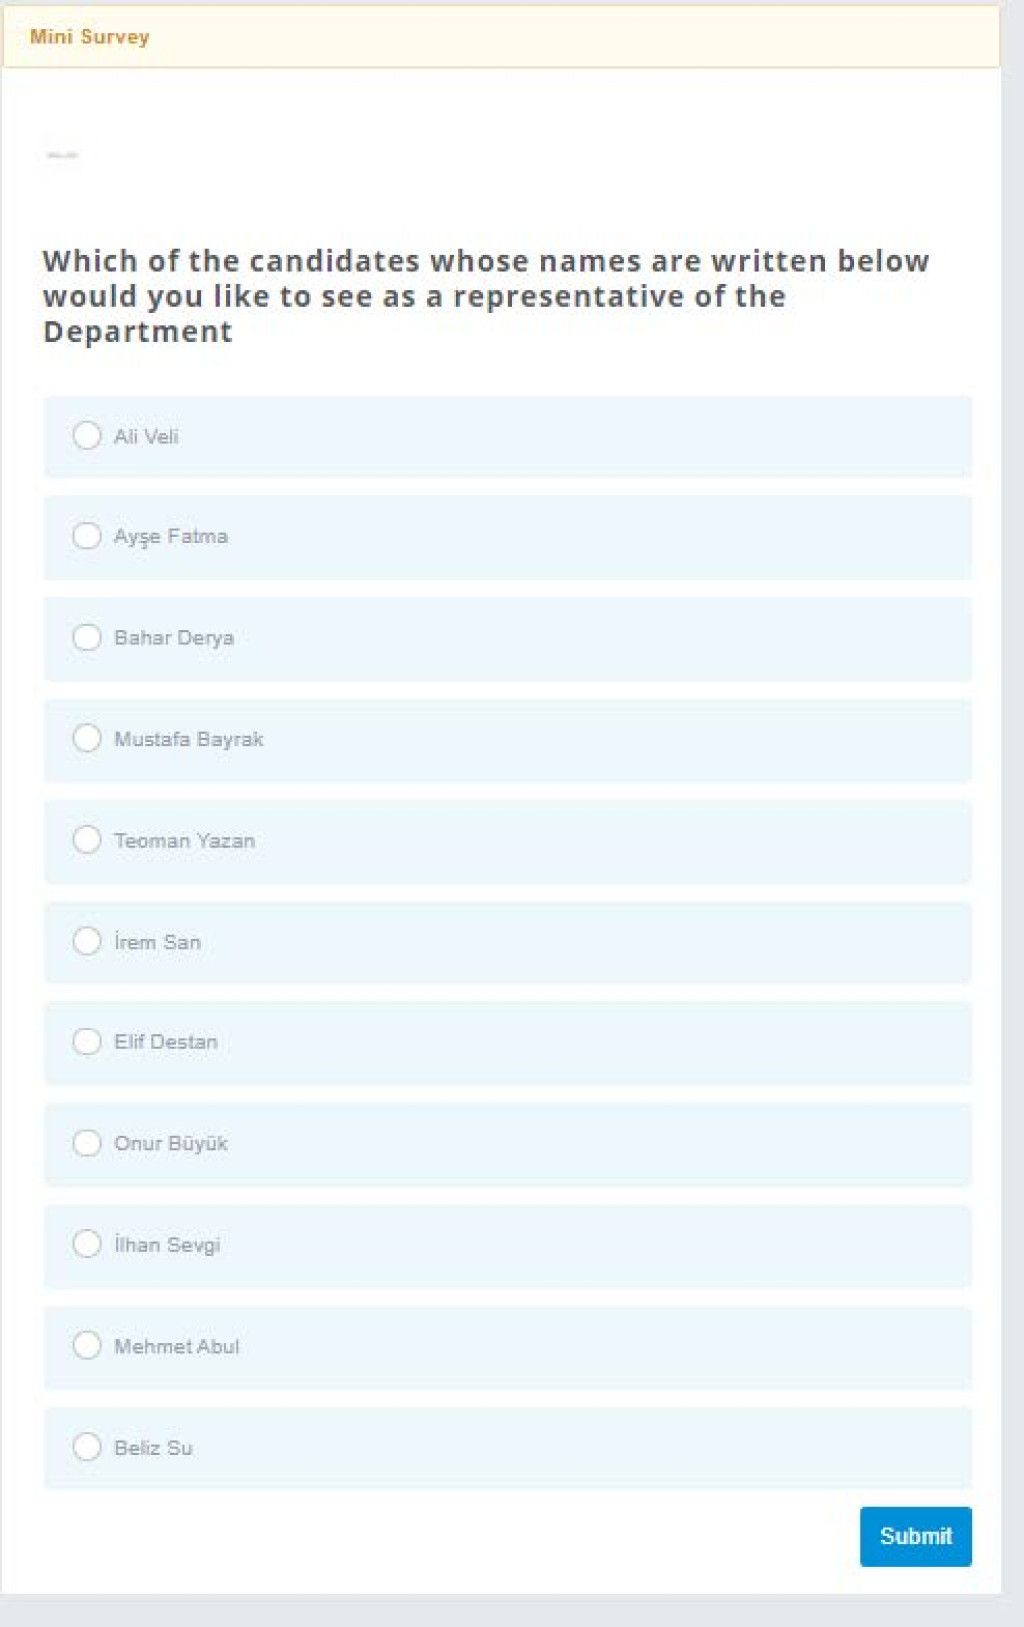Image resolution: width=1024 pixels, height=1627 pixels.
Task: Click the Mini Survey header title
Action: (x=90, y=37)
